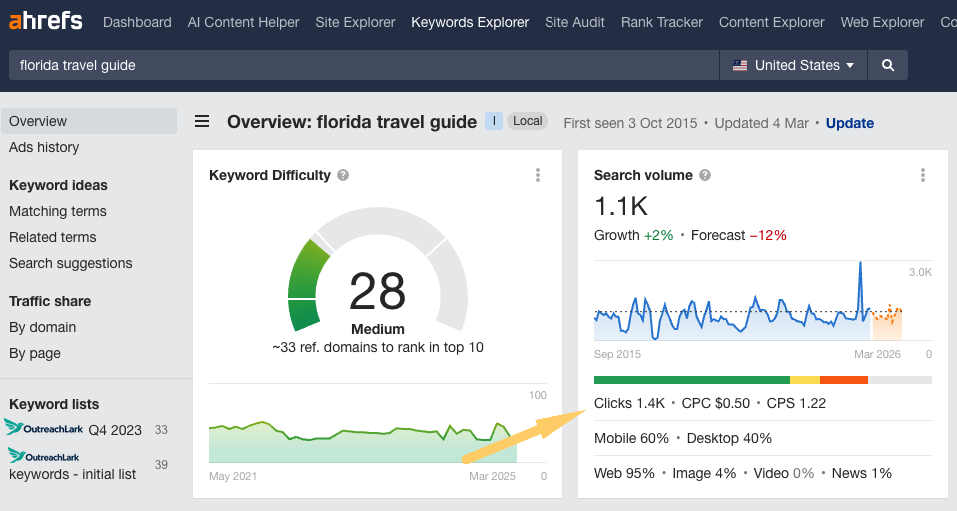
Task: Open Traffic share By domain
Action: pyautogui.click(x=43, y=327)
